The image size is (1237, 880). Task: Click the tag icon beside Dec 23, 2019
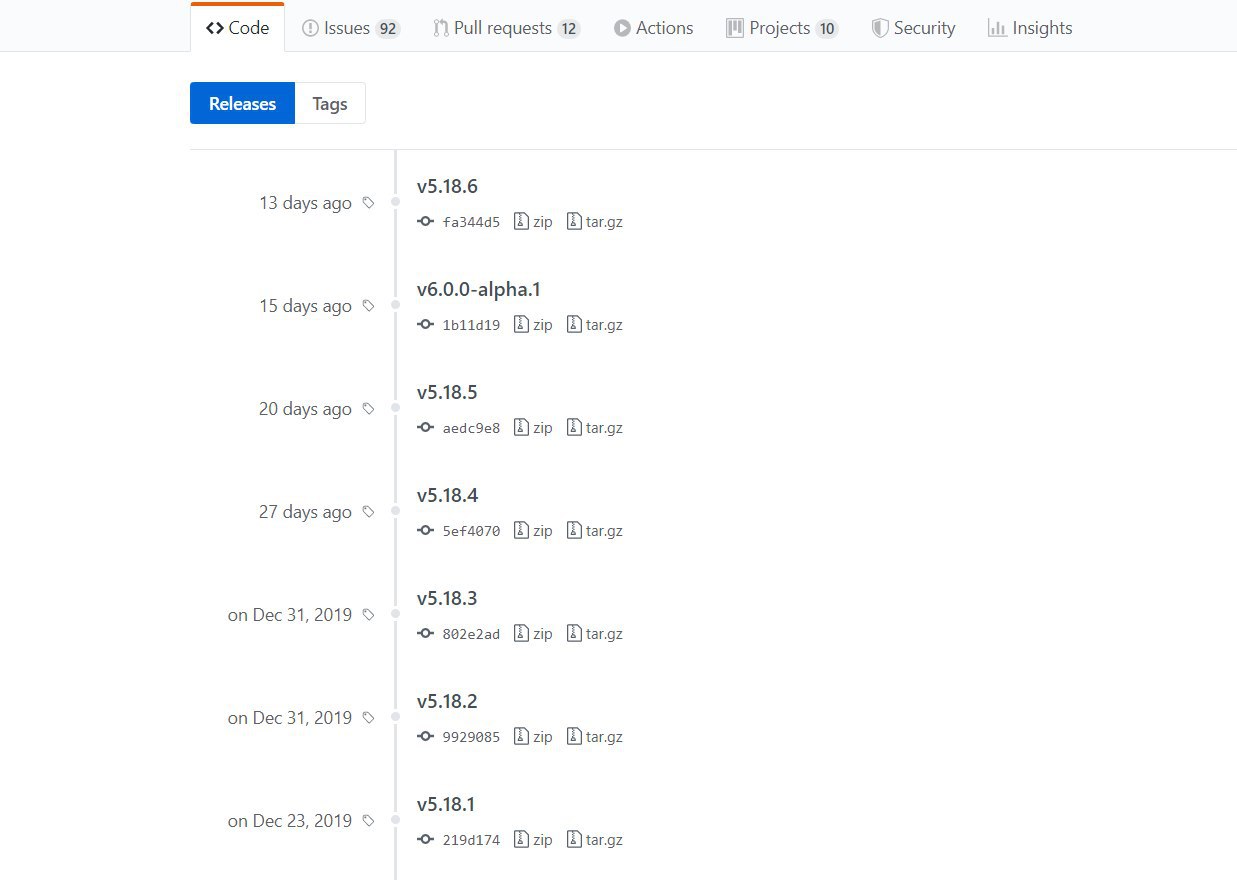coord(368,821)
